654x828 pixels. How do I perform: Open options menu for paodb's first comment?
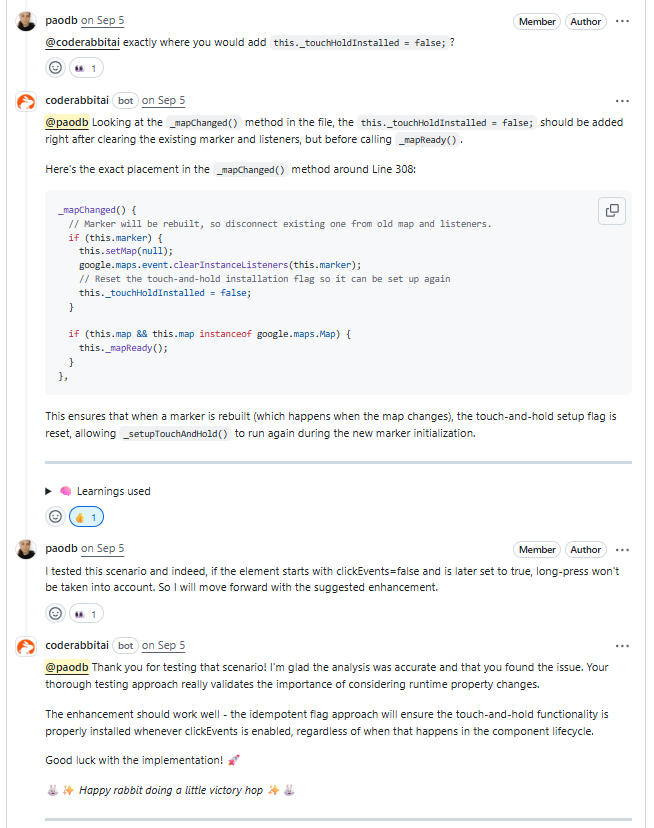623,21
